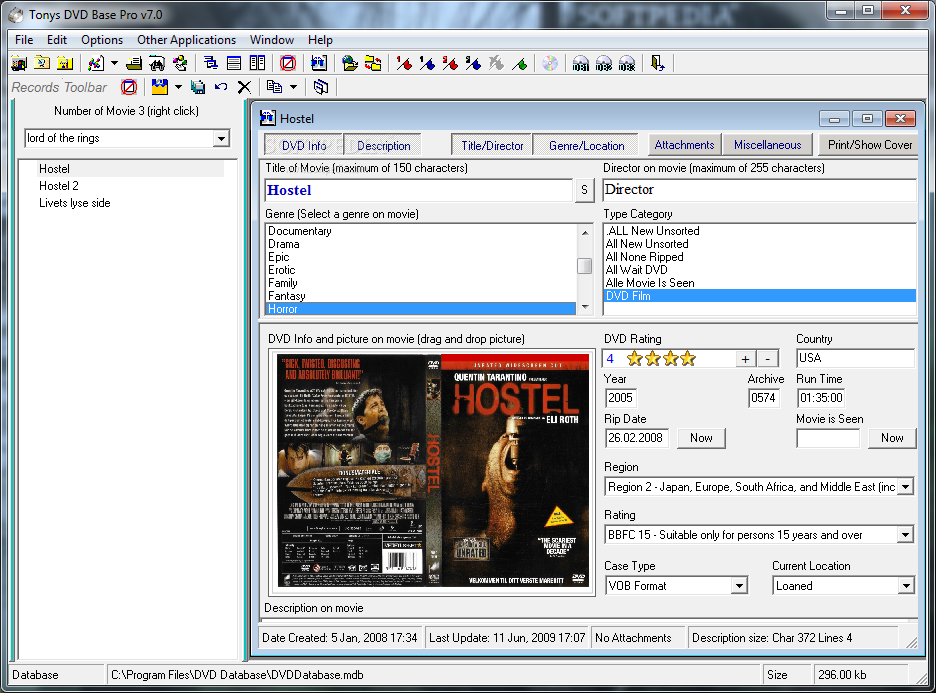Click the single list layout view icon
The height and width of the screenshot is (693, 936).
coord(234,63)
